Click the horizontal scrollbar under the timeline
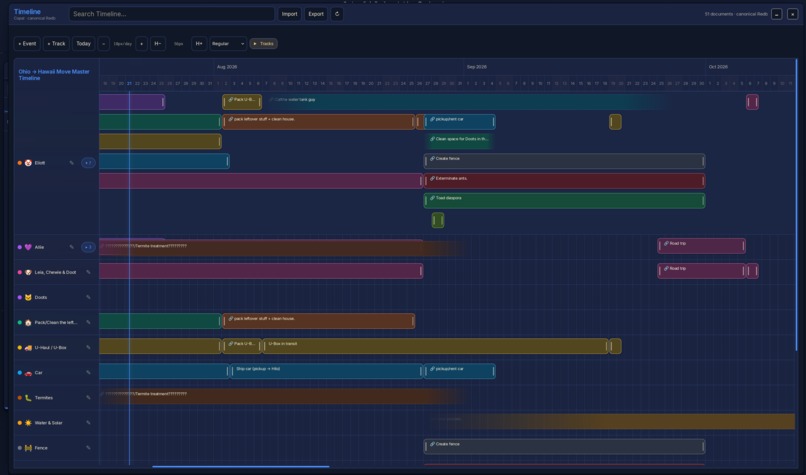The height and width of the screenshot is (475, 806). click(241, 467)
